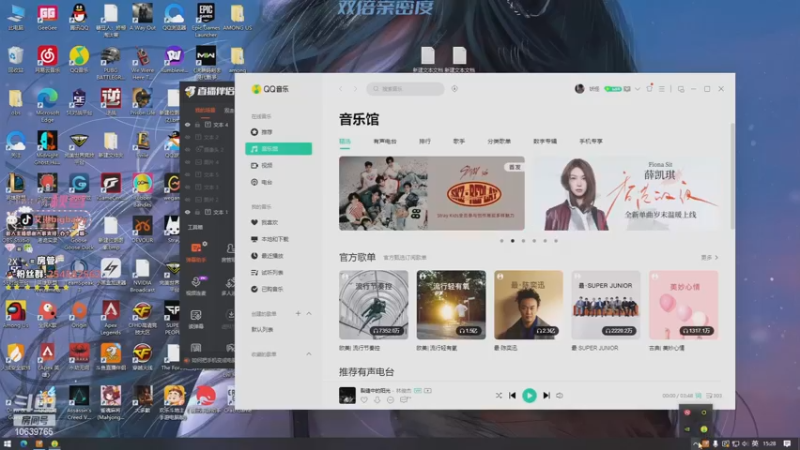The height and width of the screenshot is (450, 800).
Task: Like the current song with heart icon
Action: (x=364, y=401)
